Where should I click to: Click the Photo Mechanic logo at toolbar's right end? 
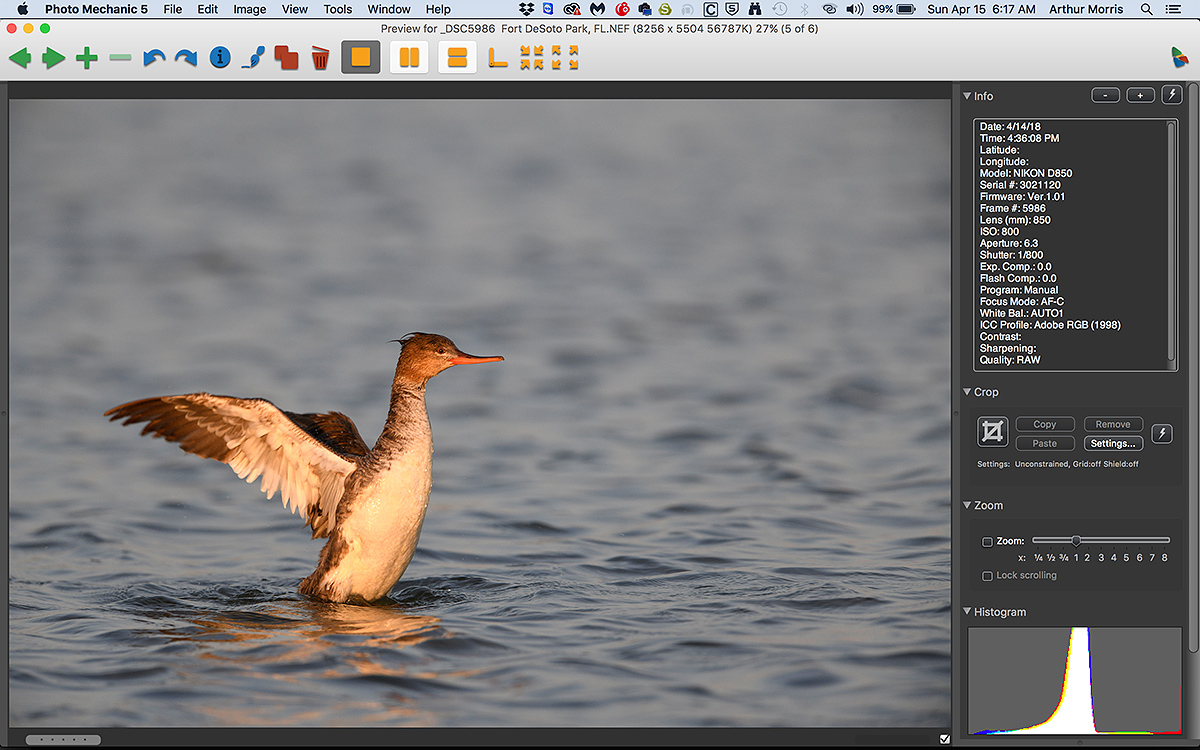click(x=1181, y=58)
